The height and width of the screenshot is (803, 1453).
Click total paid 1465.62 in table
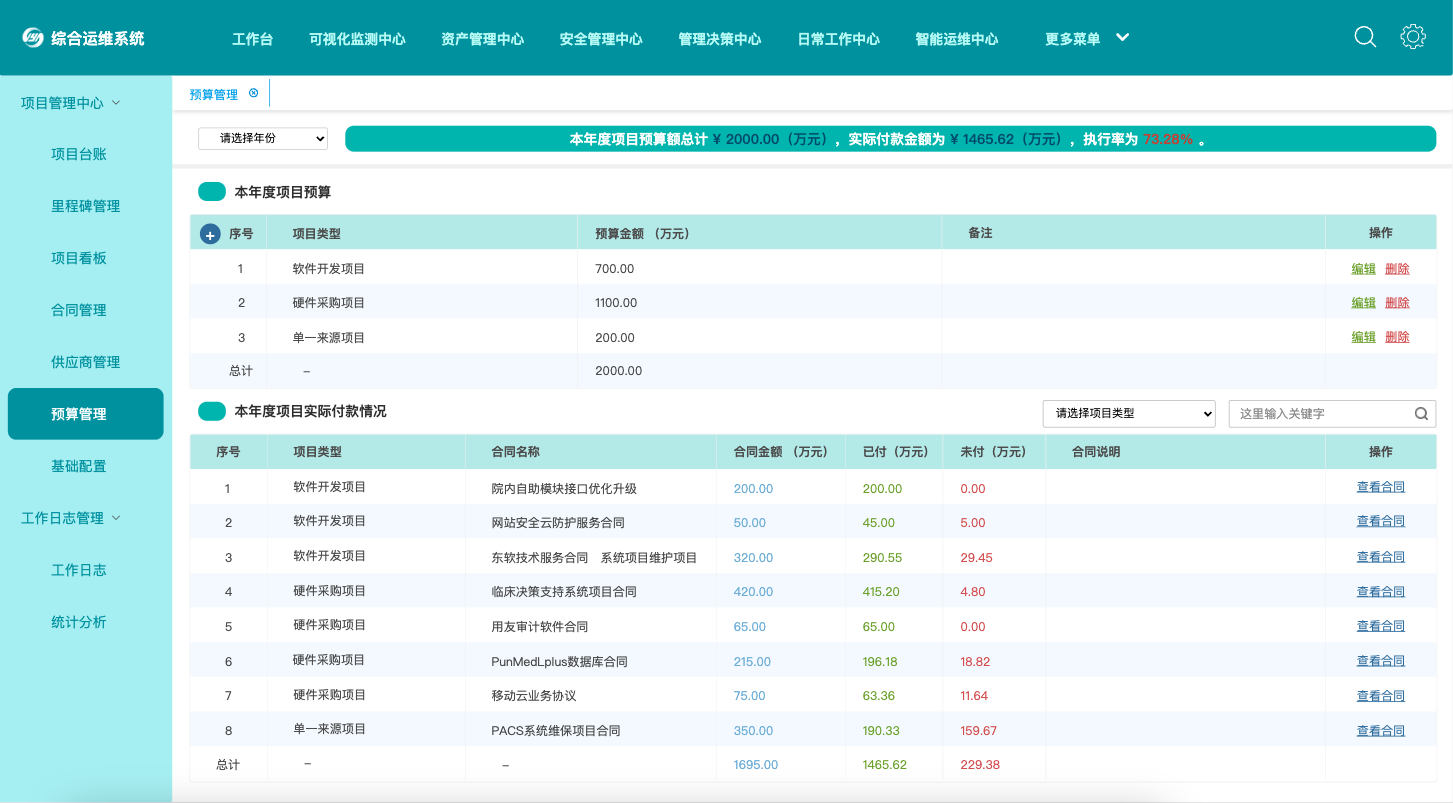point(885,765)
